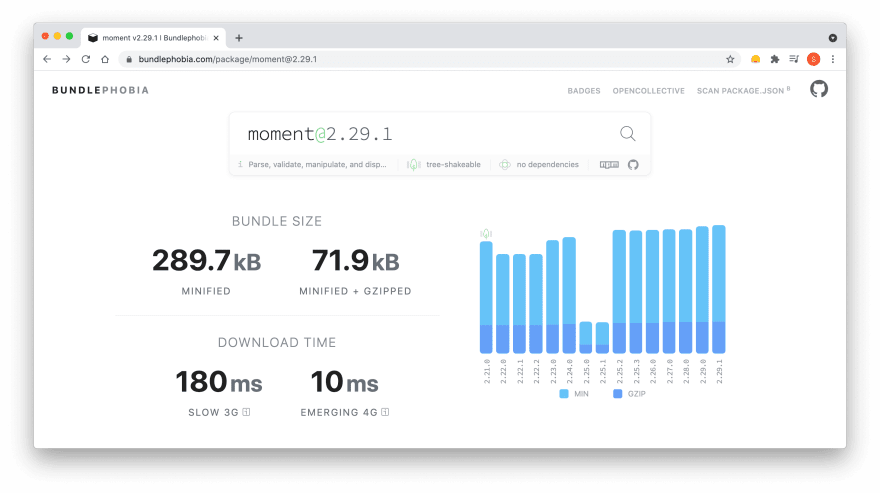
Task: Open the BADGES link
Action: pos(584,90)
